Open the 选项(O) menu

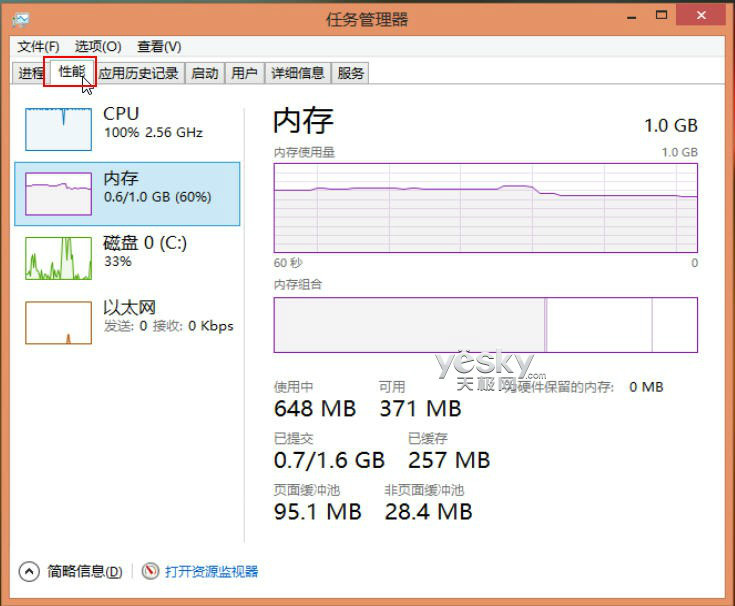pos(98,46)
